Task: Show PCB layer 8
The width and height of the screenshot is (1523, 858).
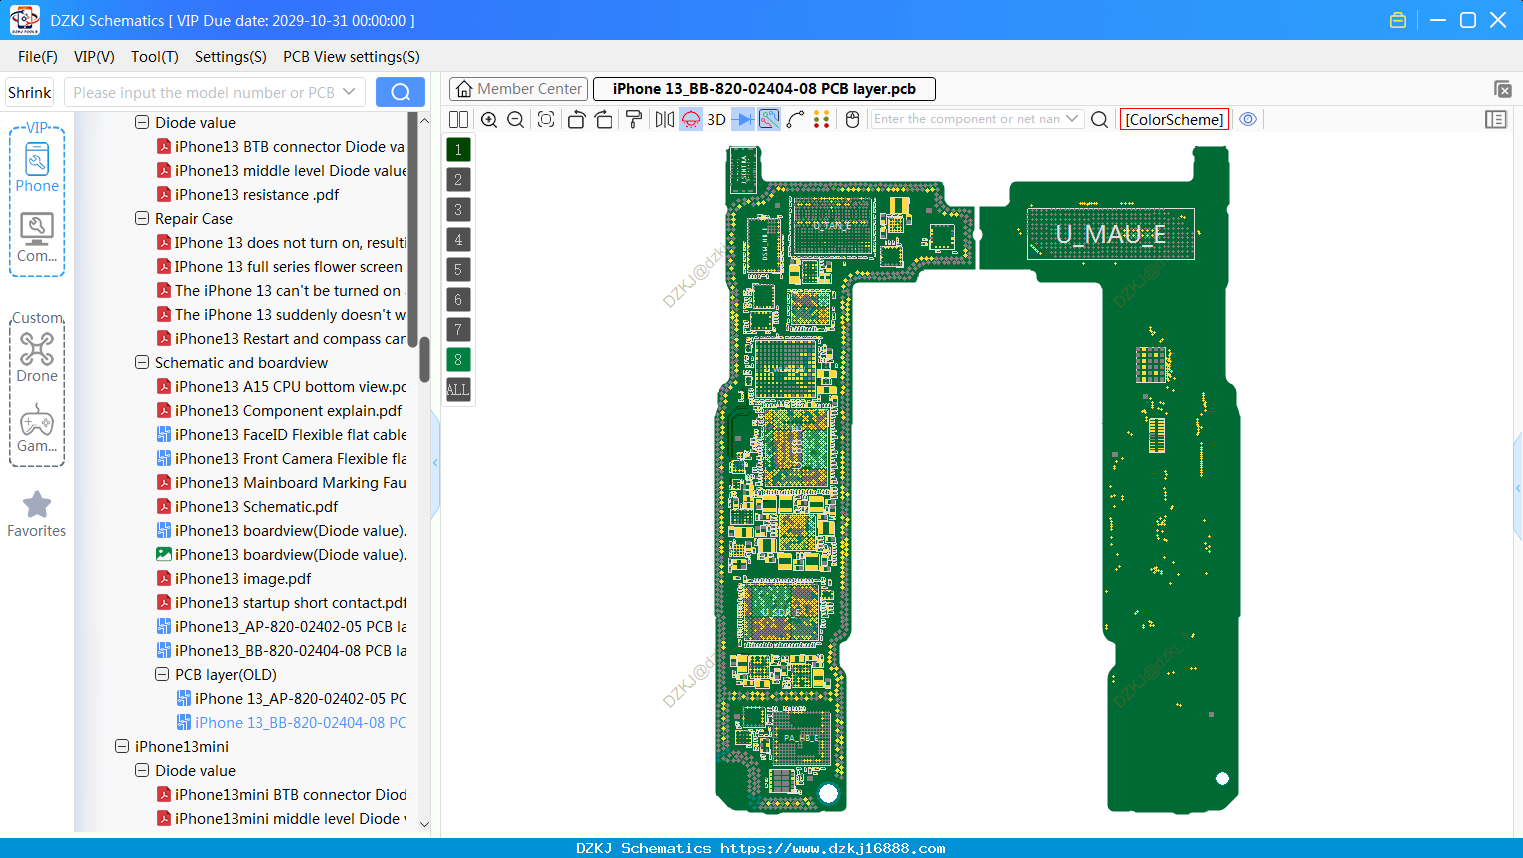Action: pos(458,360)
